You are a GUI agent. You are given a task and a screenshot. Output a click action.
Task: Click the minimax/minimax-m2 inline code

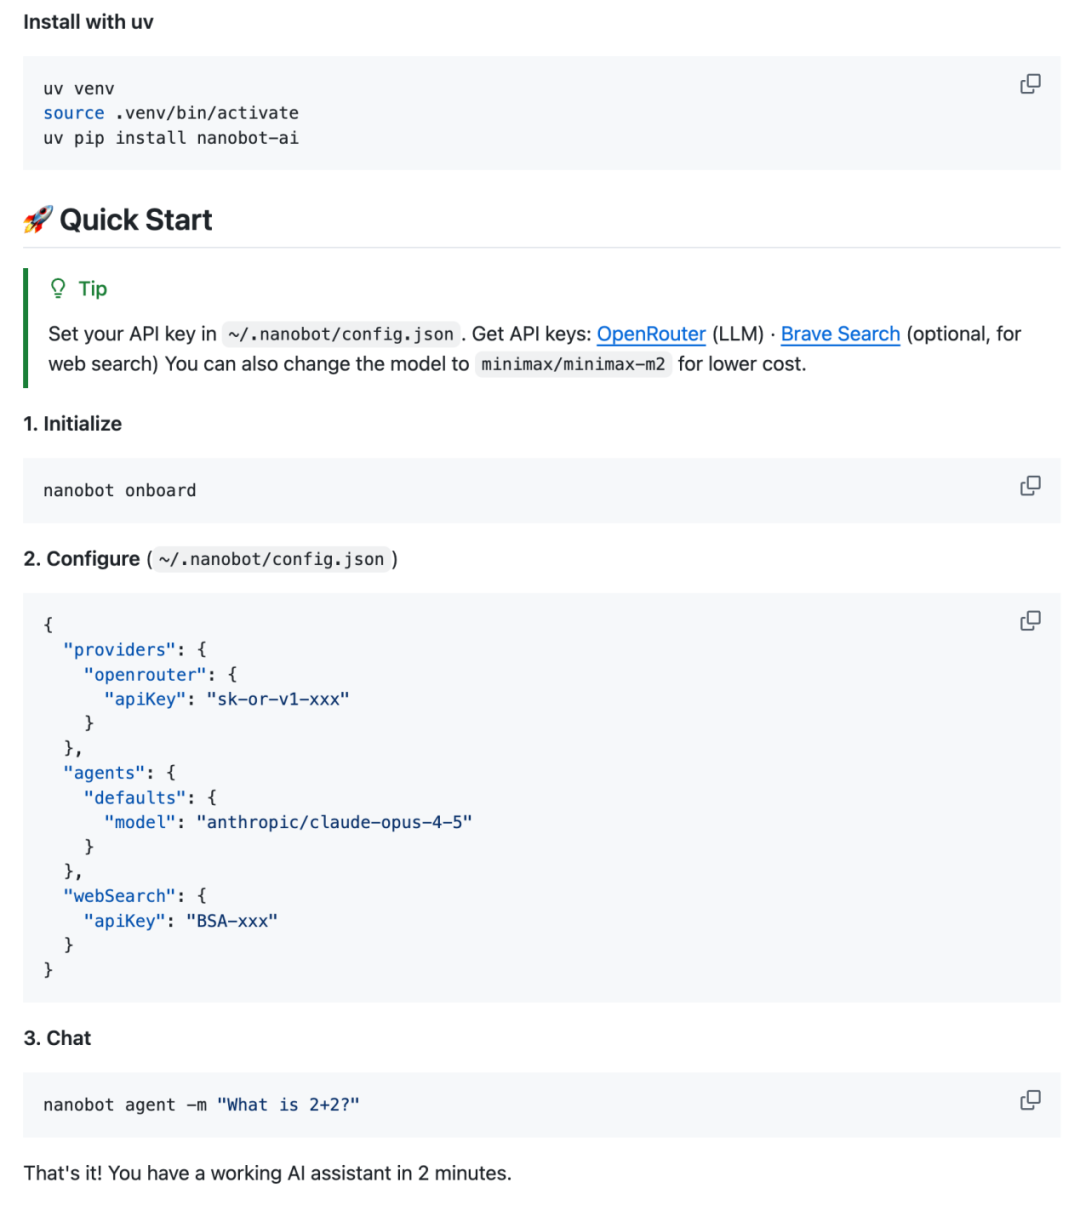573,364
